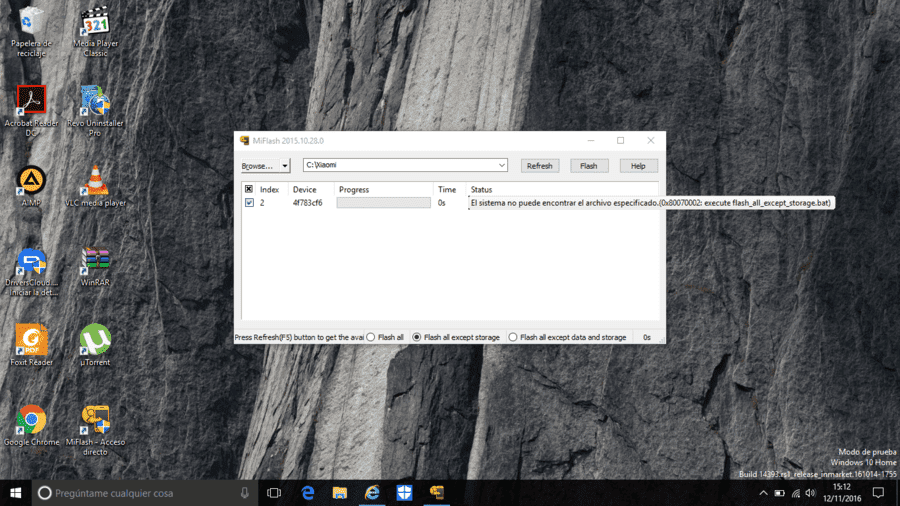Click the Status column header
The height and width of the screenshot is (506, 900).
pyautogui.click(x=562, y=189)
